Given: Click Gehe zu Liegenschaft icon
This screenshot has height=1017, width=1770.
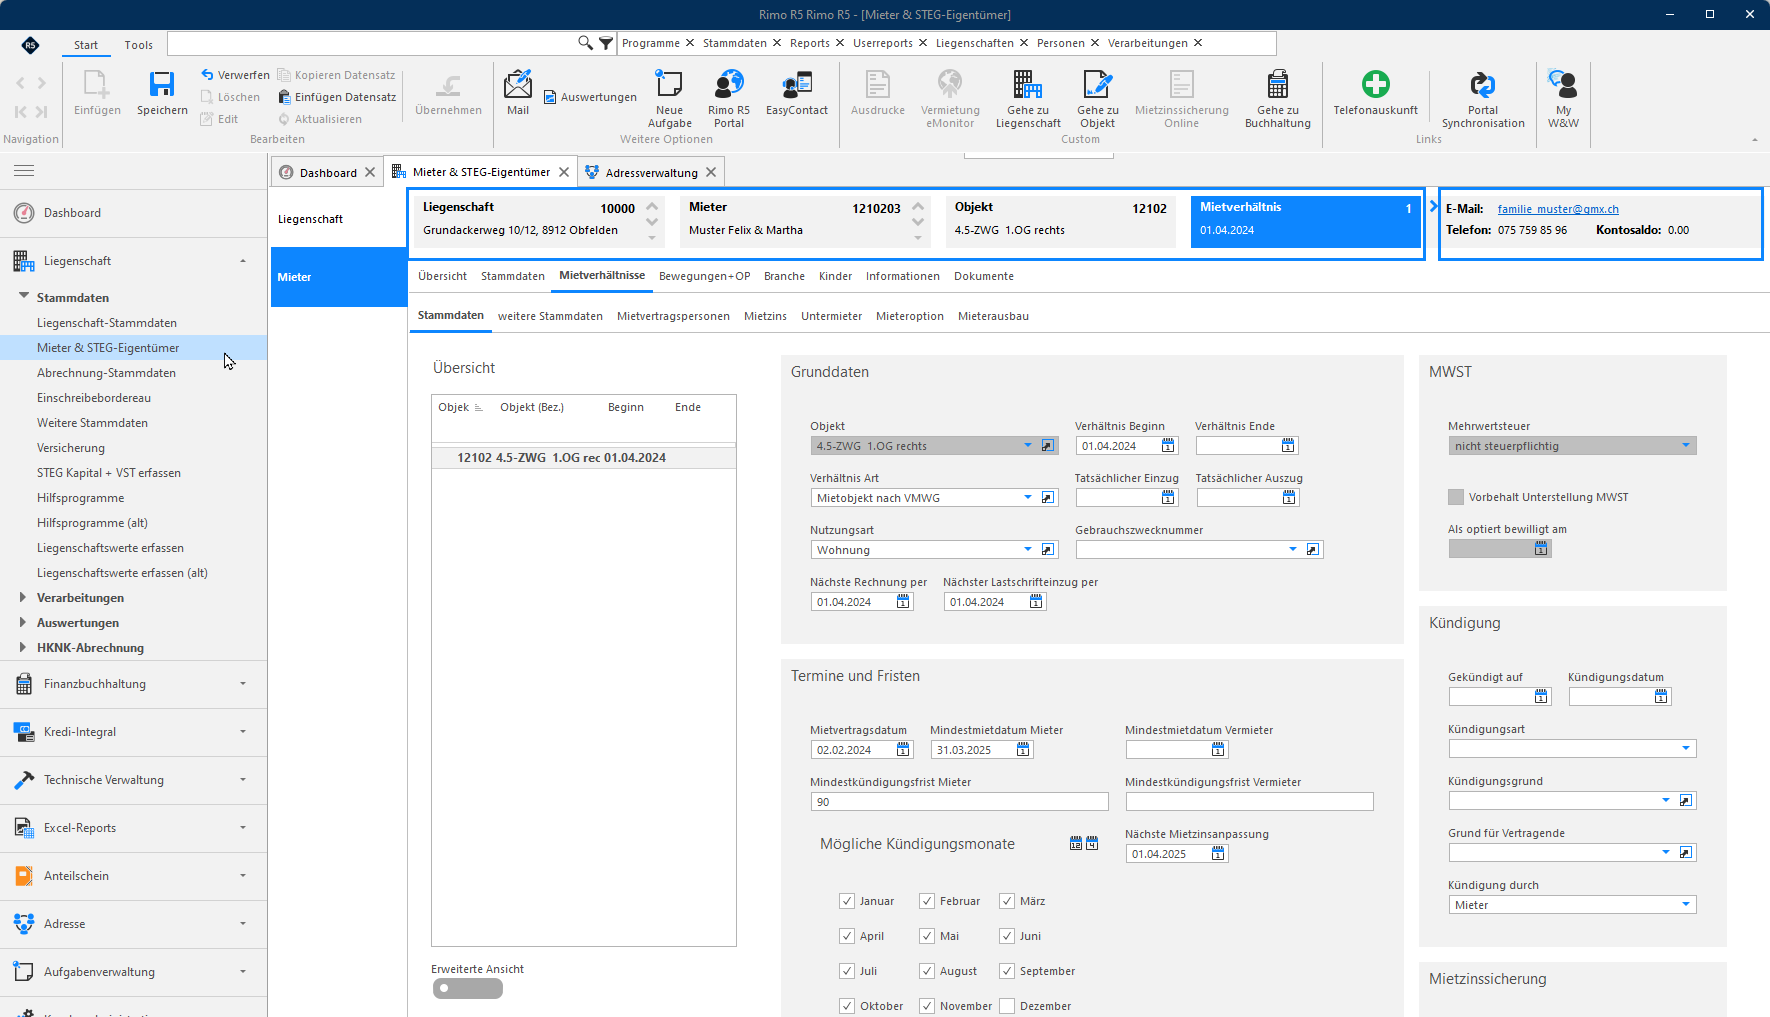Looking at the screenshot, I should tap(1028, 84).
